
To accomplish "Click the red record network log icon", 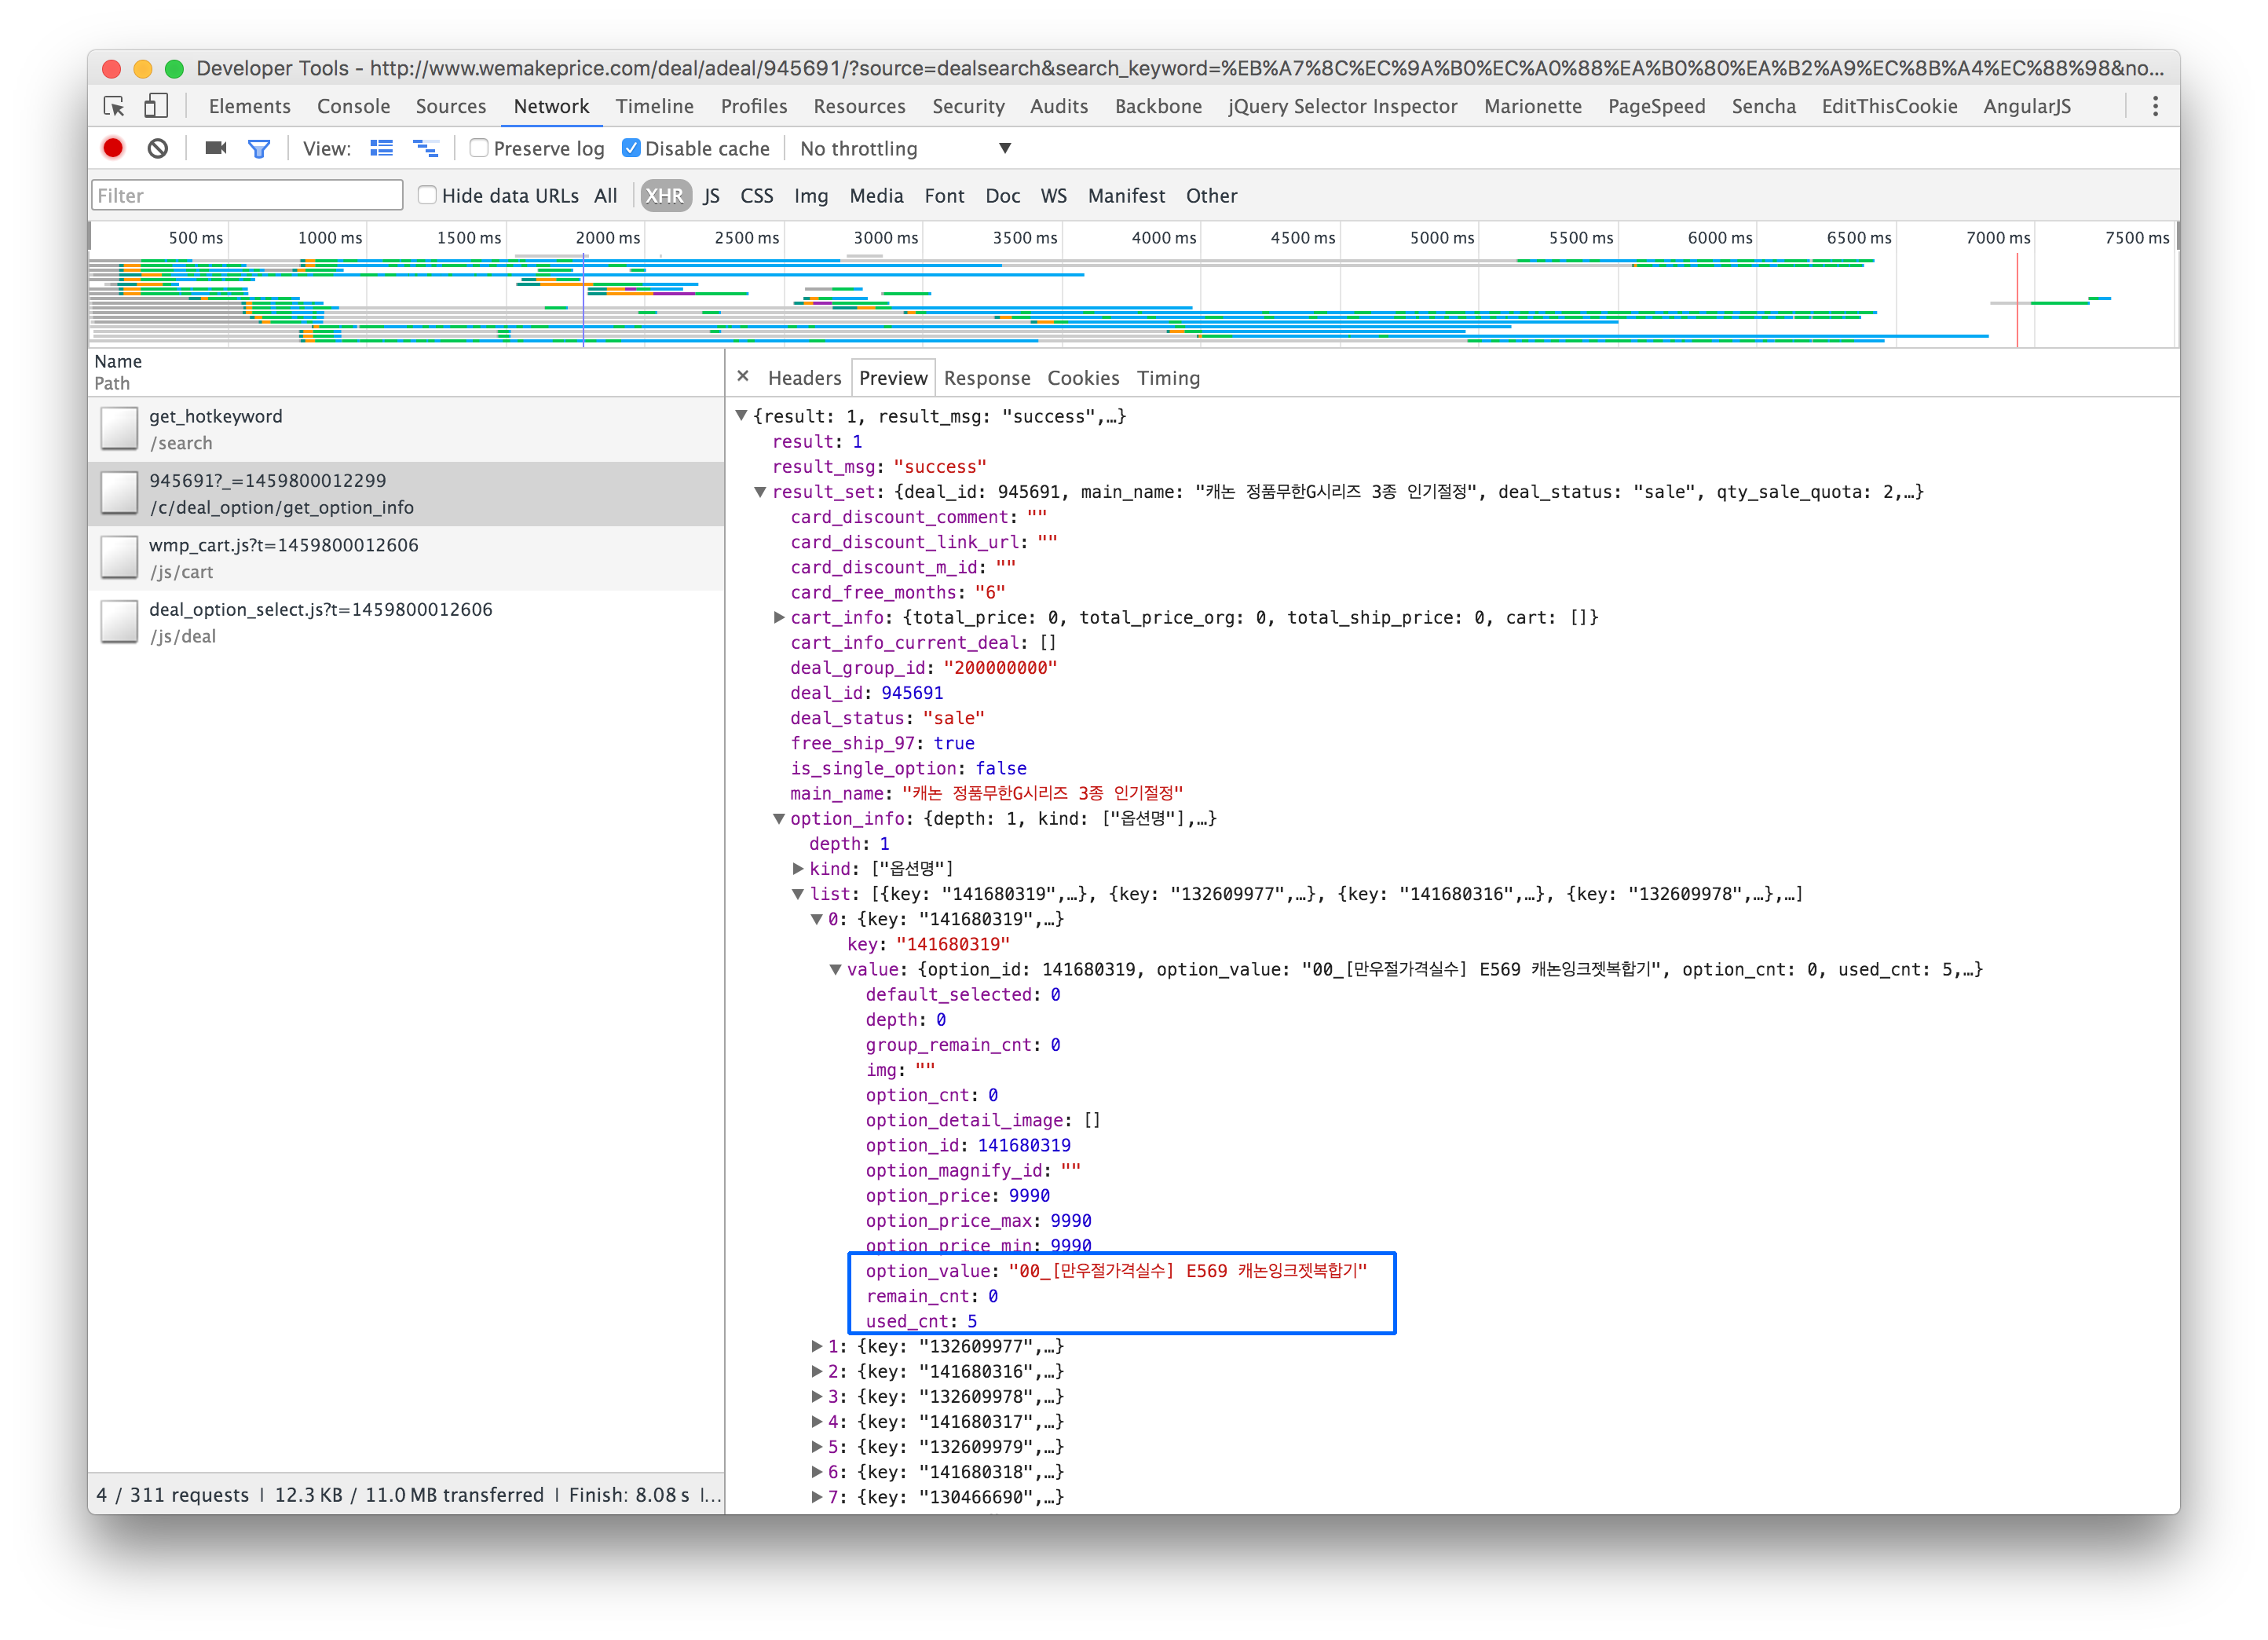I will click(113, 148).
